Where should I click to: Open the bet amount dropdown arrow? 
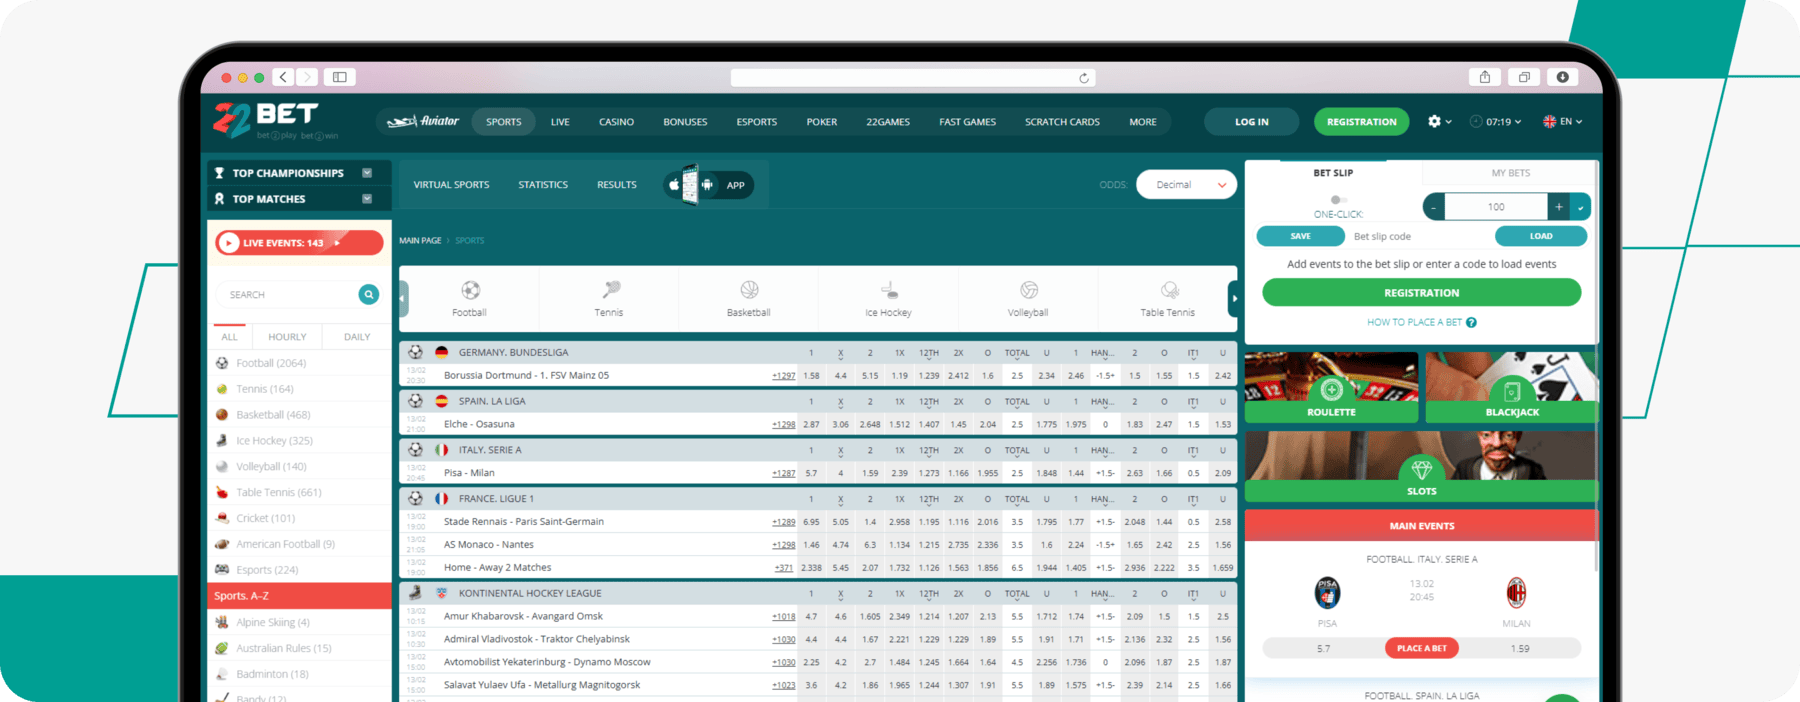pyautogui.click(x=1580, y=207)
